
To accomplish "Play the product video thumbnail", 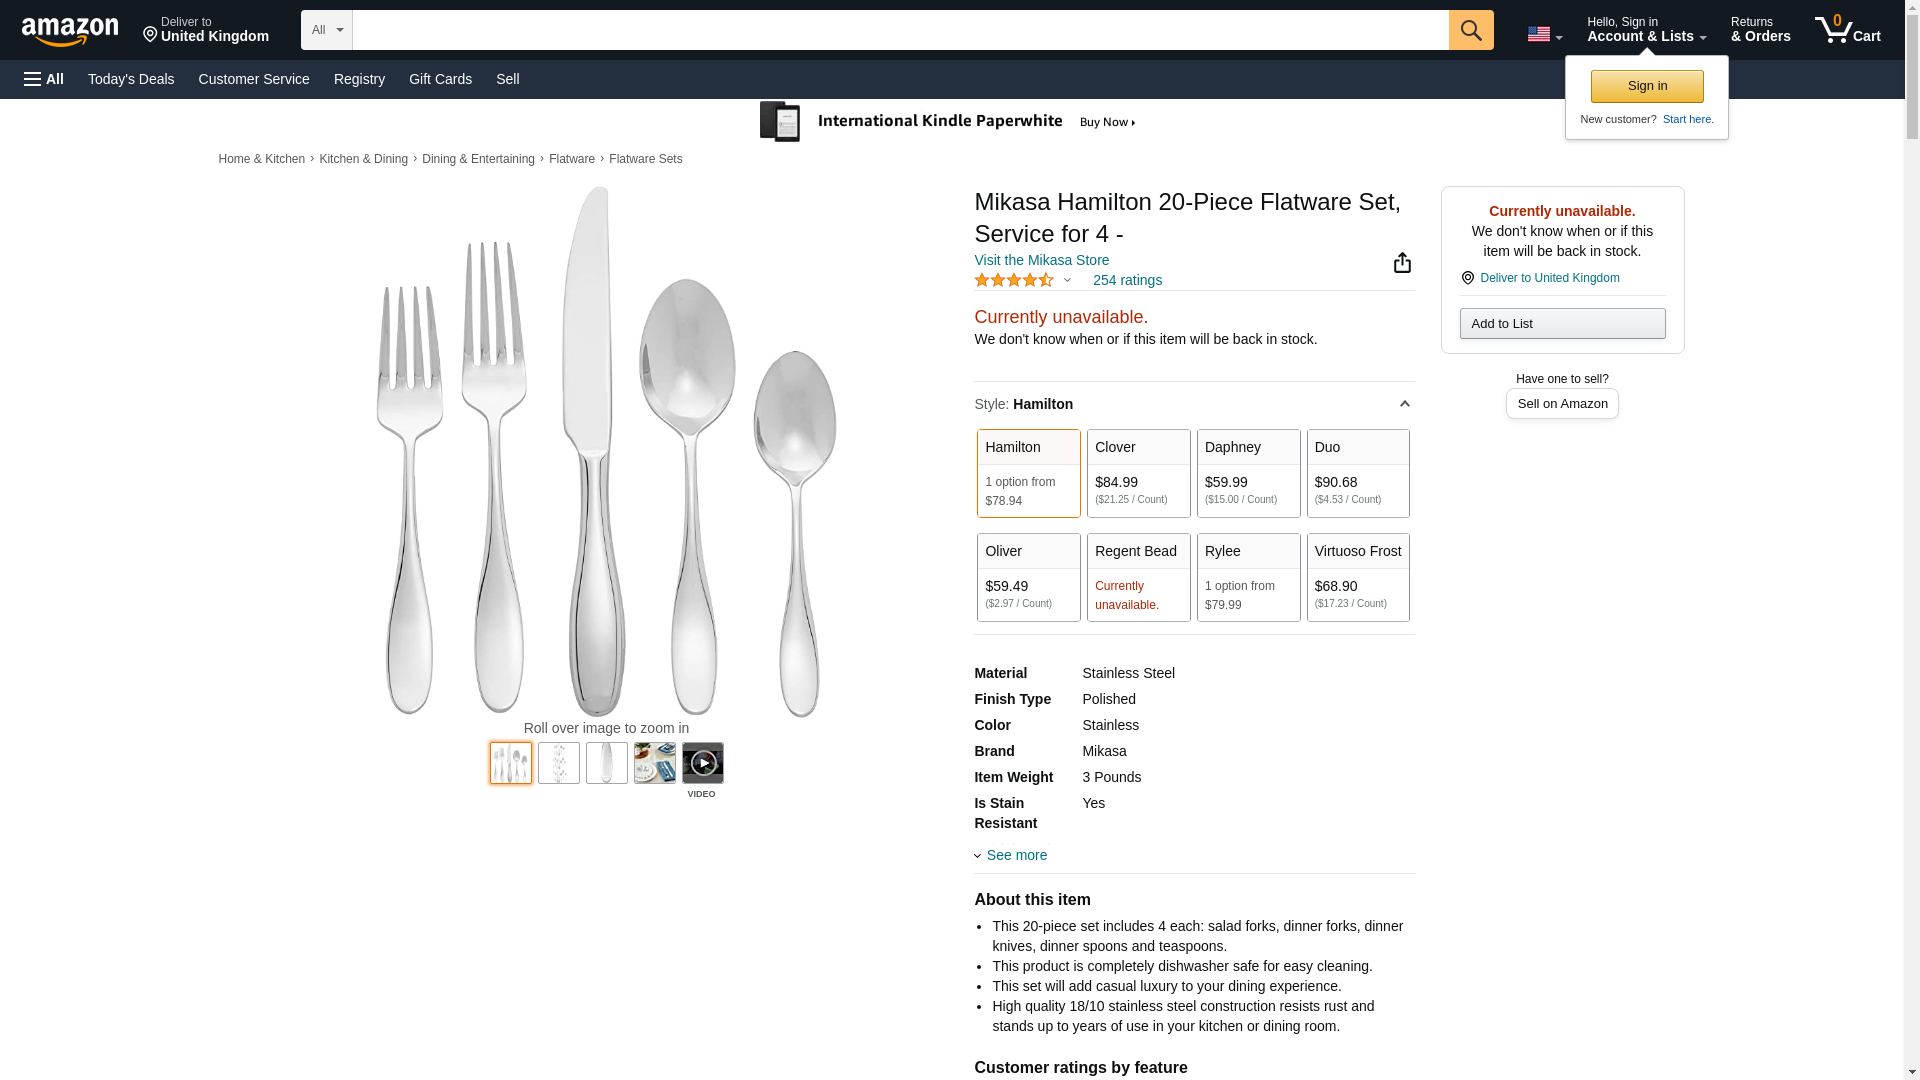I will 702,763.
